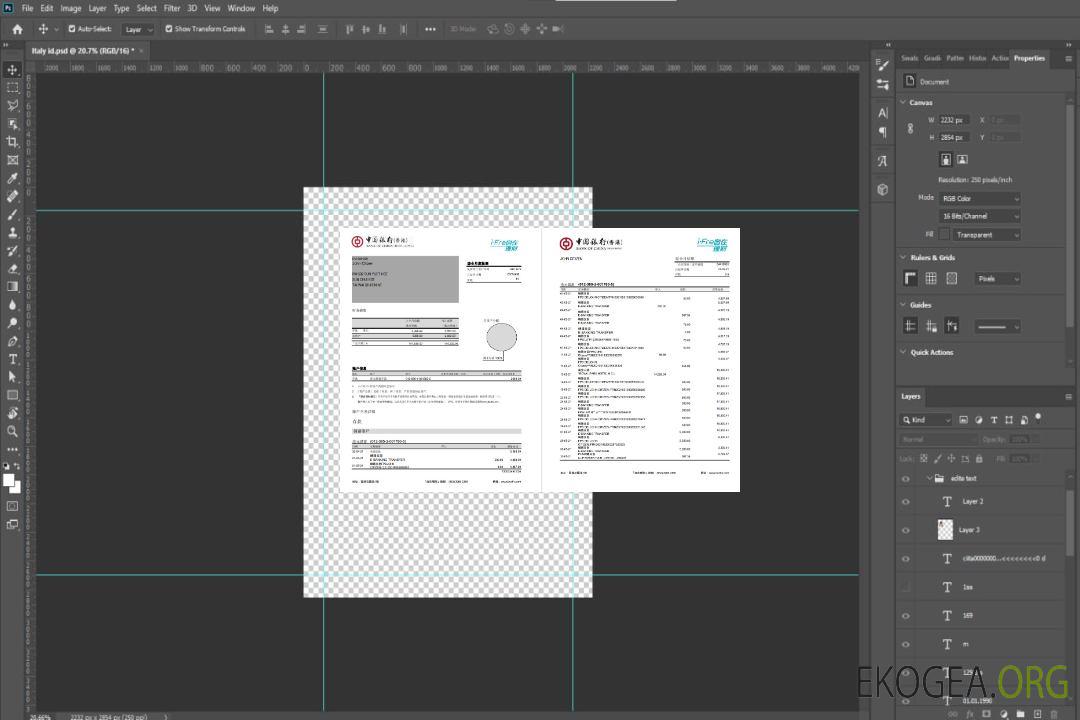The width and height of the screenshot is (1080, 720).
Task: Select the Eraser tool
Action: 13,268
